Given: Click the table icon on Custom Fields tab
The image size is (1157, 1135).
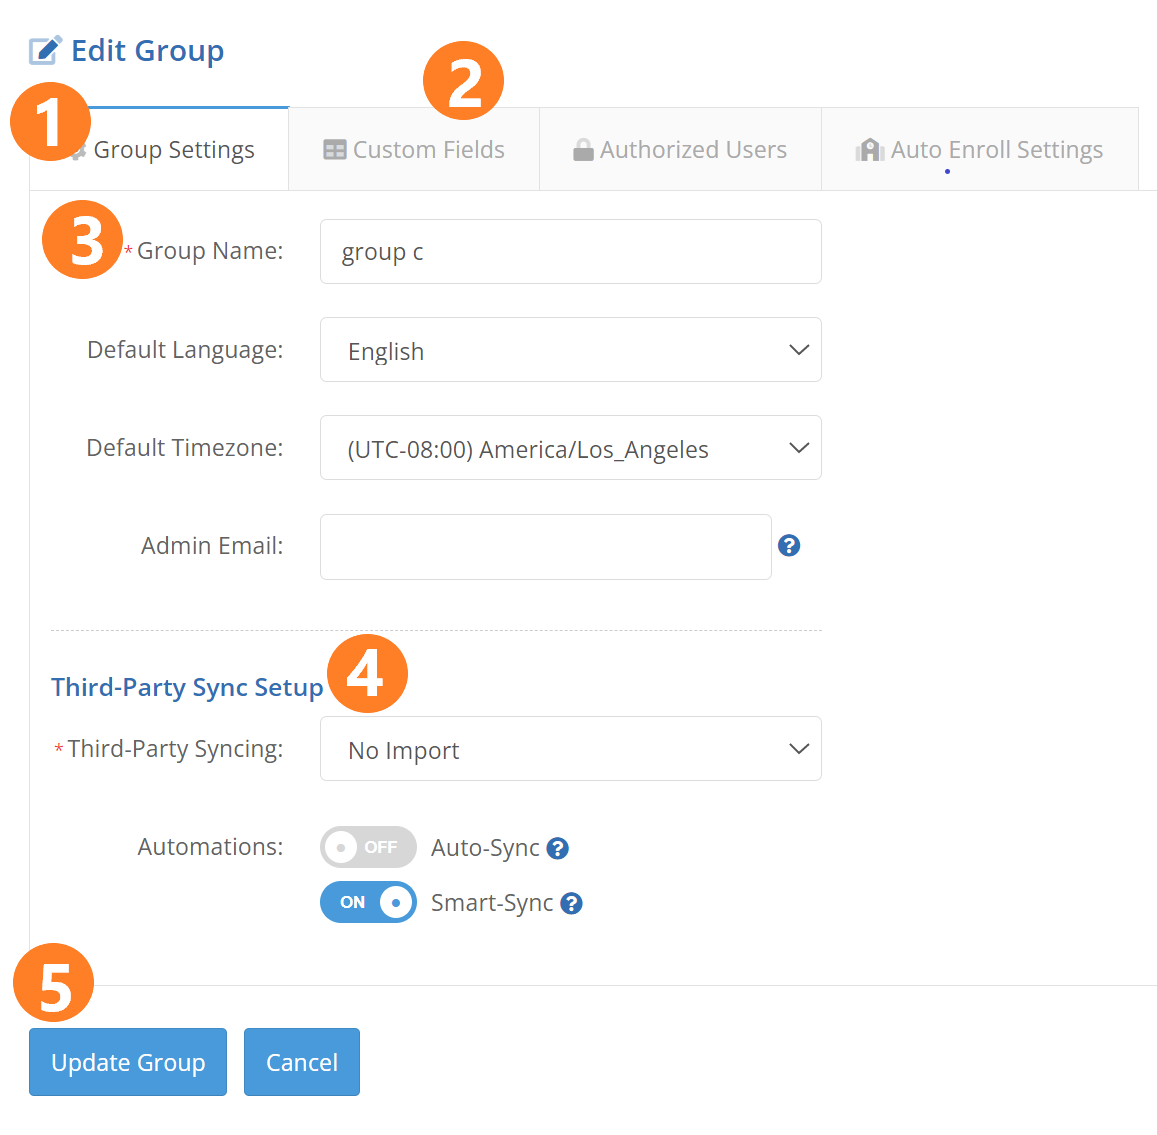Looking at the screenshot, I should (334, 149).
